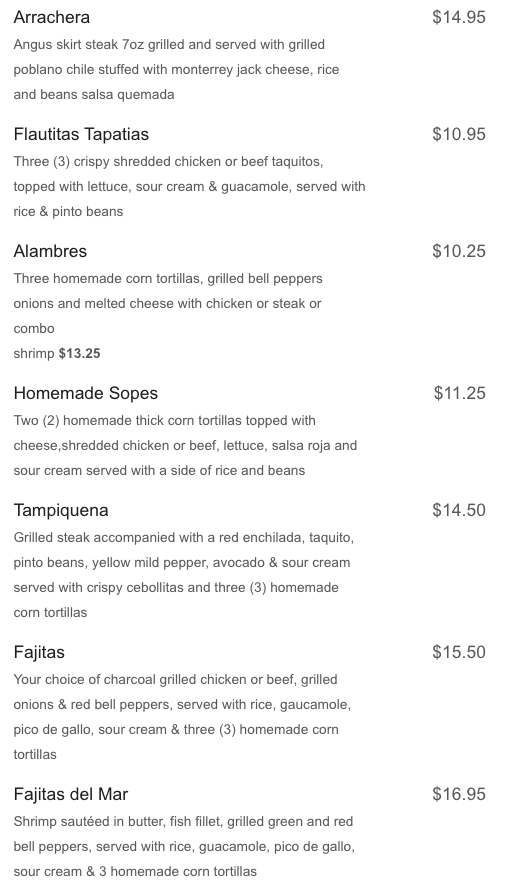Select the Fajitas del Mar heading
The width and height of the screenshot is (514, 886).
click(71, 794)
